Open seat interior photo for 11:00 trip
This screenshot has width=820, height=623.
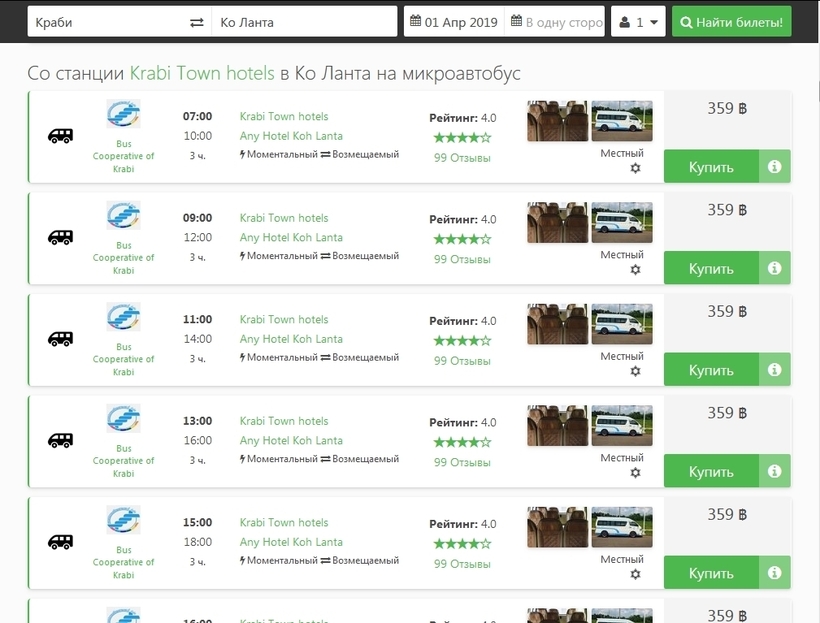coord(557,324)
